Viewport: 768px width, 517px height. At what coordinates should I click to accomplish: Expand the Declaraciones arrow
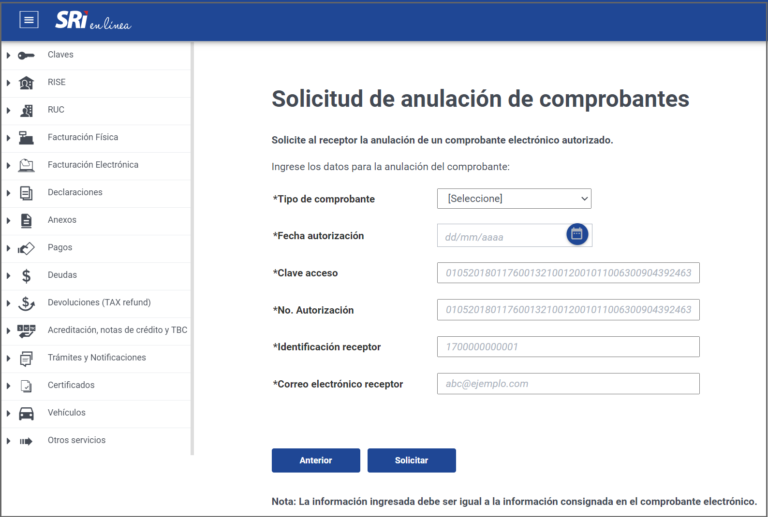(x=8, y=193)
